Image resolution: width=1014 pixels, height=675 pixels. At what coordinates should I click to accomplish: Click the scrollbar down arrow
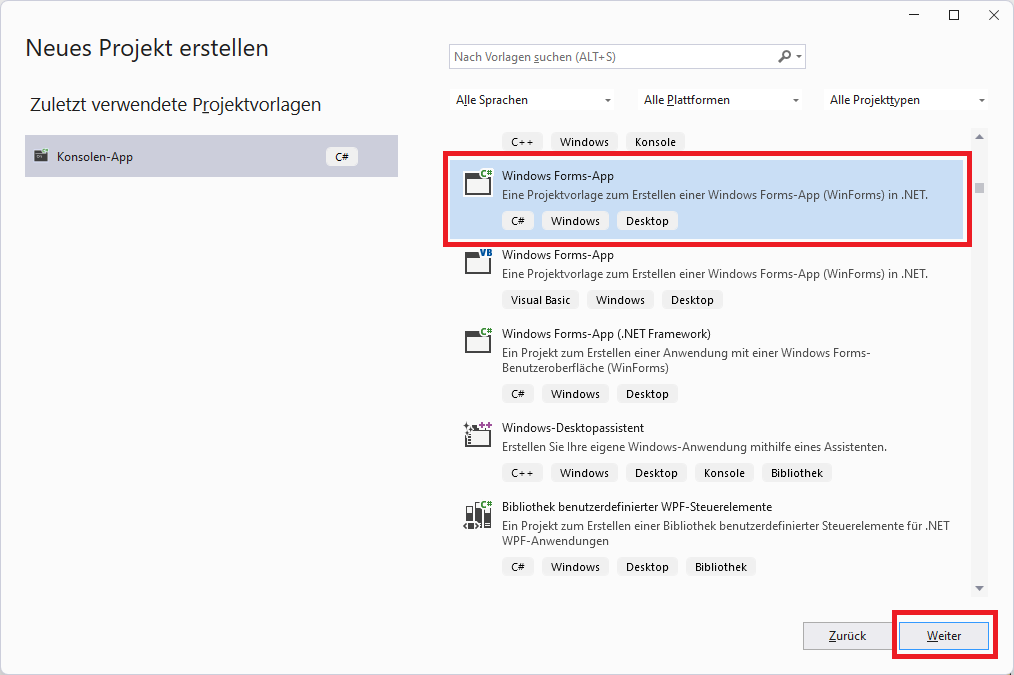979,588
